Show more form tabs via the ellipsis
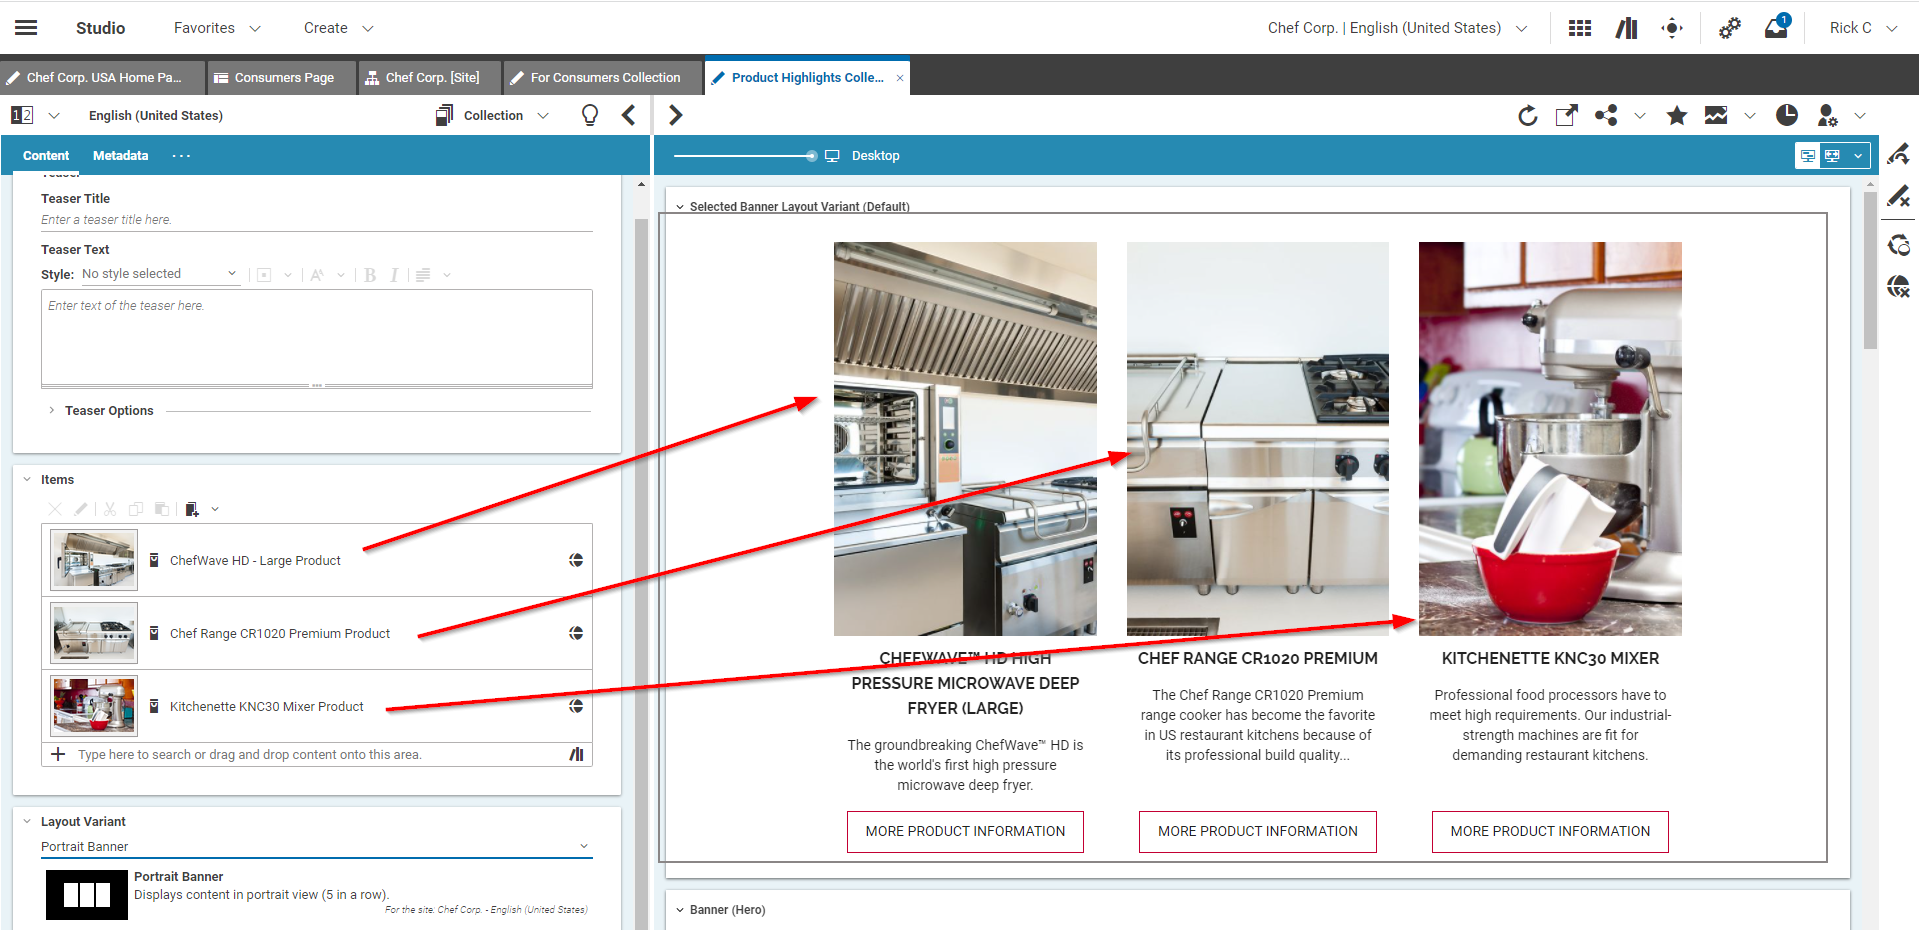The image size is (1919, 930). (x=181, y=156)
